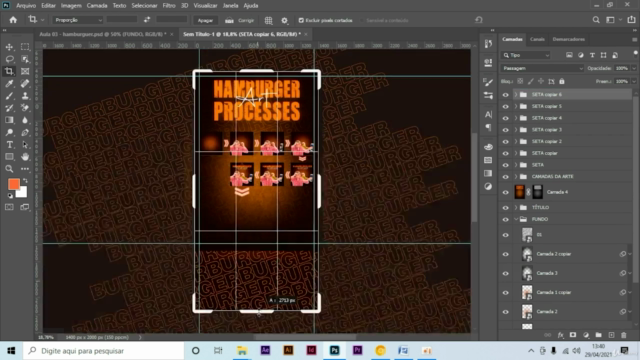Delete layer with trash icon
640x360 pixels.
(624, 335)
